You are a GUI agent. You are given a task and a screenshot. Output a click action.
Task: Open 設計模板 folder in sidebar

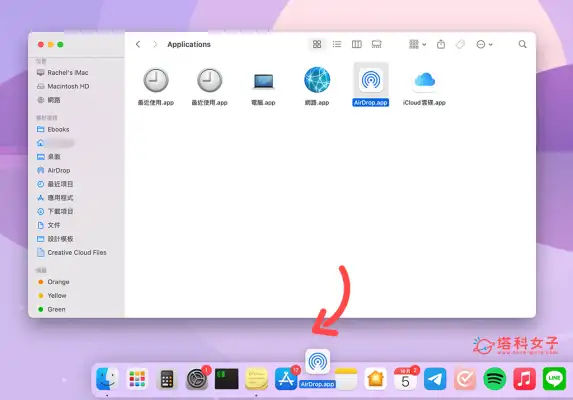55,239
